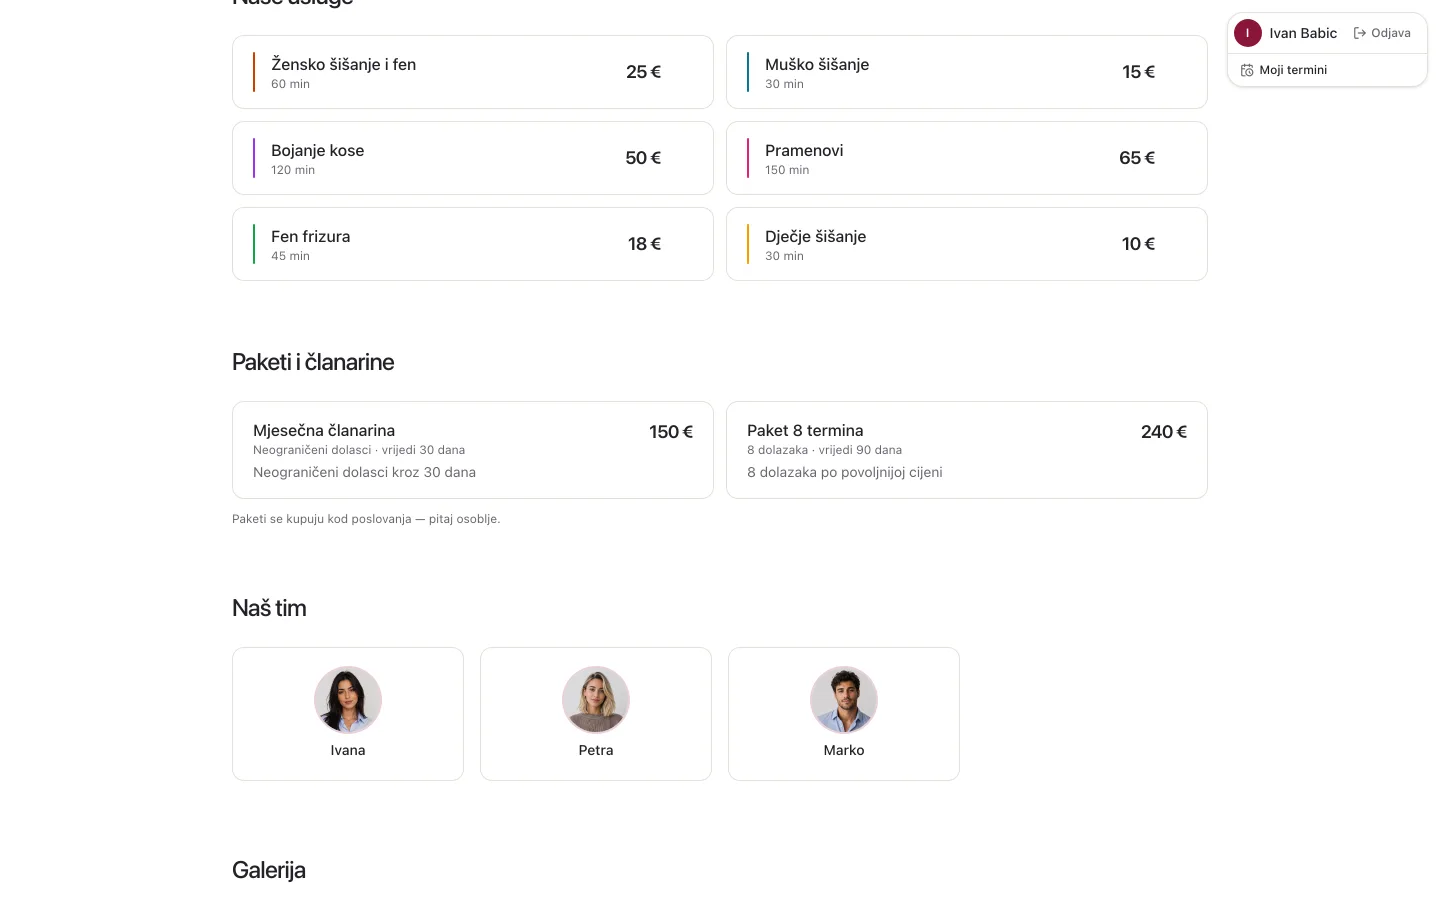
Task: Click the Paketi i članarine heading
Action: tap(313, 362)
